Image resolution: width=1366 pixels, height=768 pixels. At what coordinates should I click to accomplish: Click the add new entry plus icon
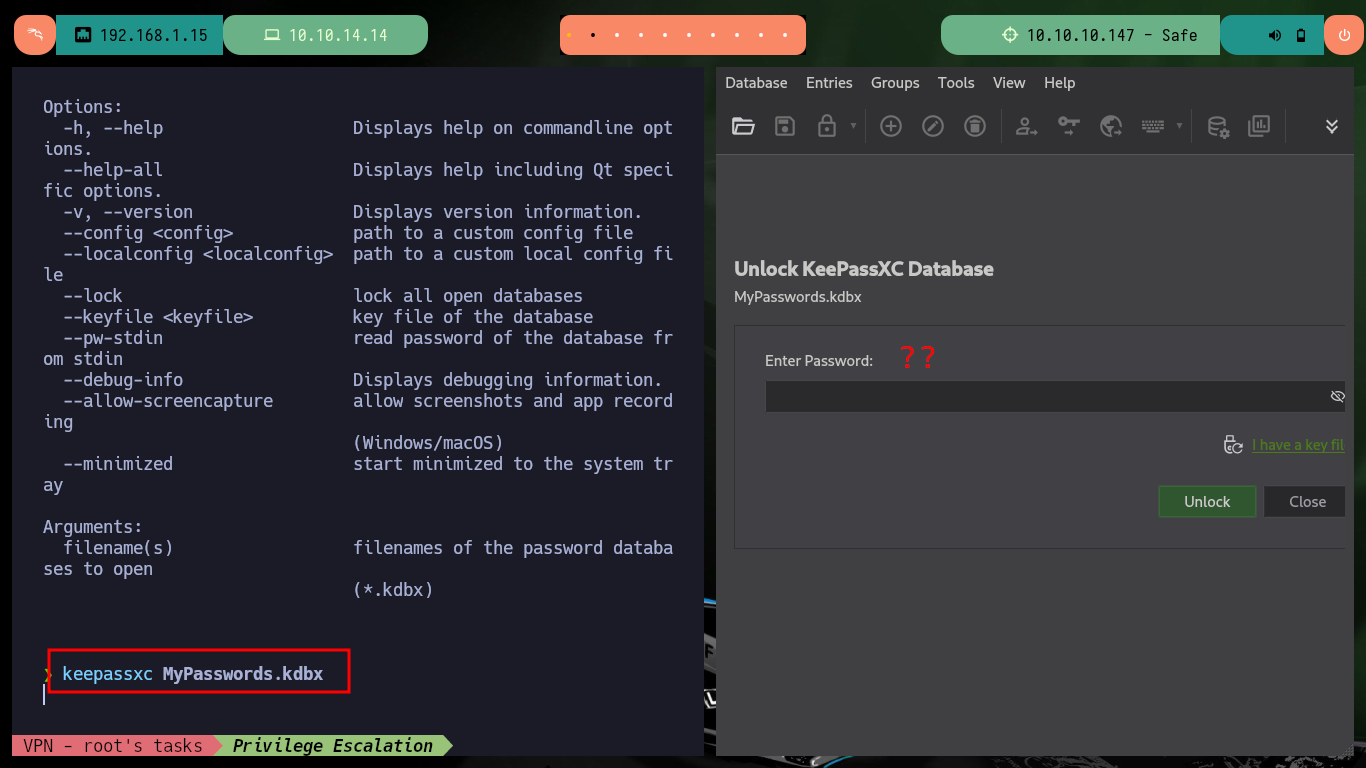point(891,126)
